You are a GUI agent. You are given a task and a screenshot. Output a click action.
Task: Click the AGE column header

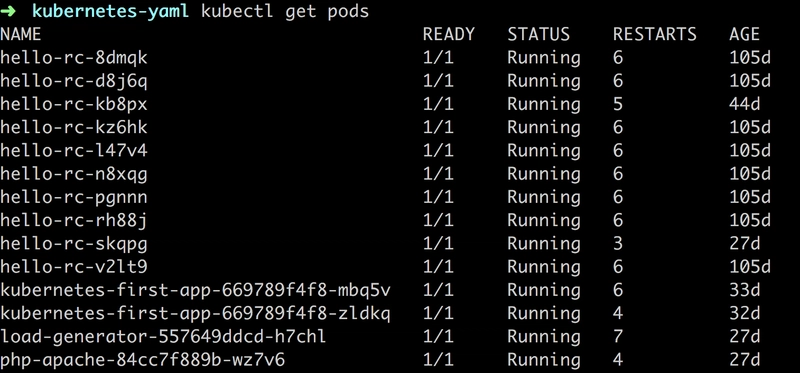click(x=744, y=34)
